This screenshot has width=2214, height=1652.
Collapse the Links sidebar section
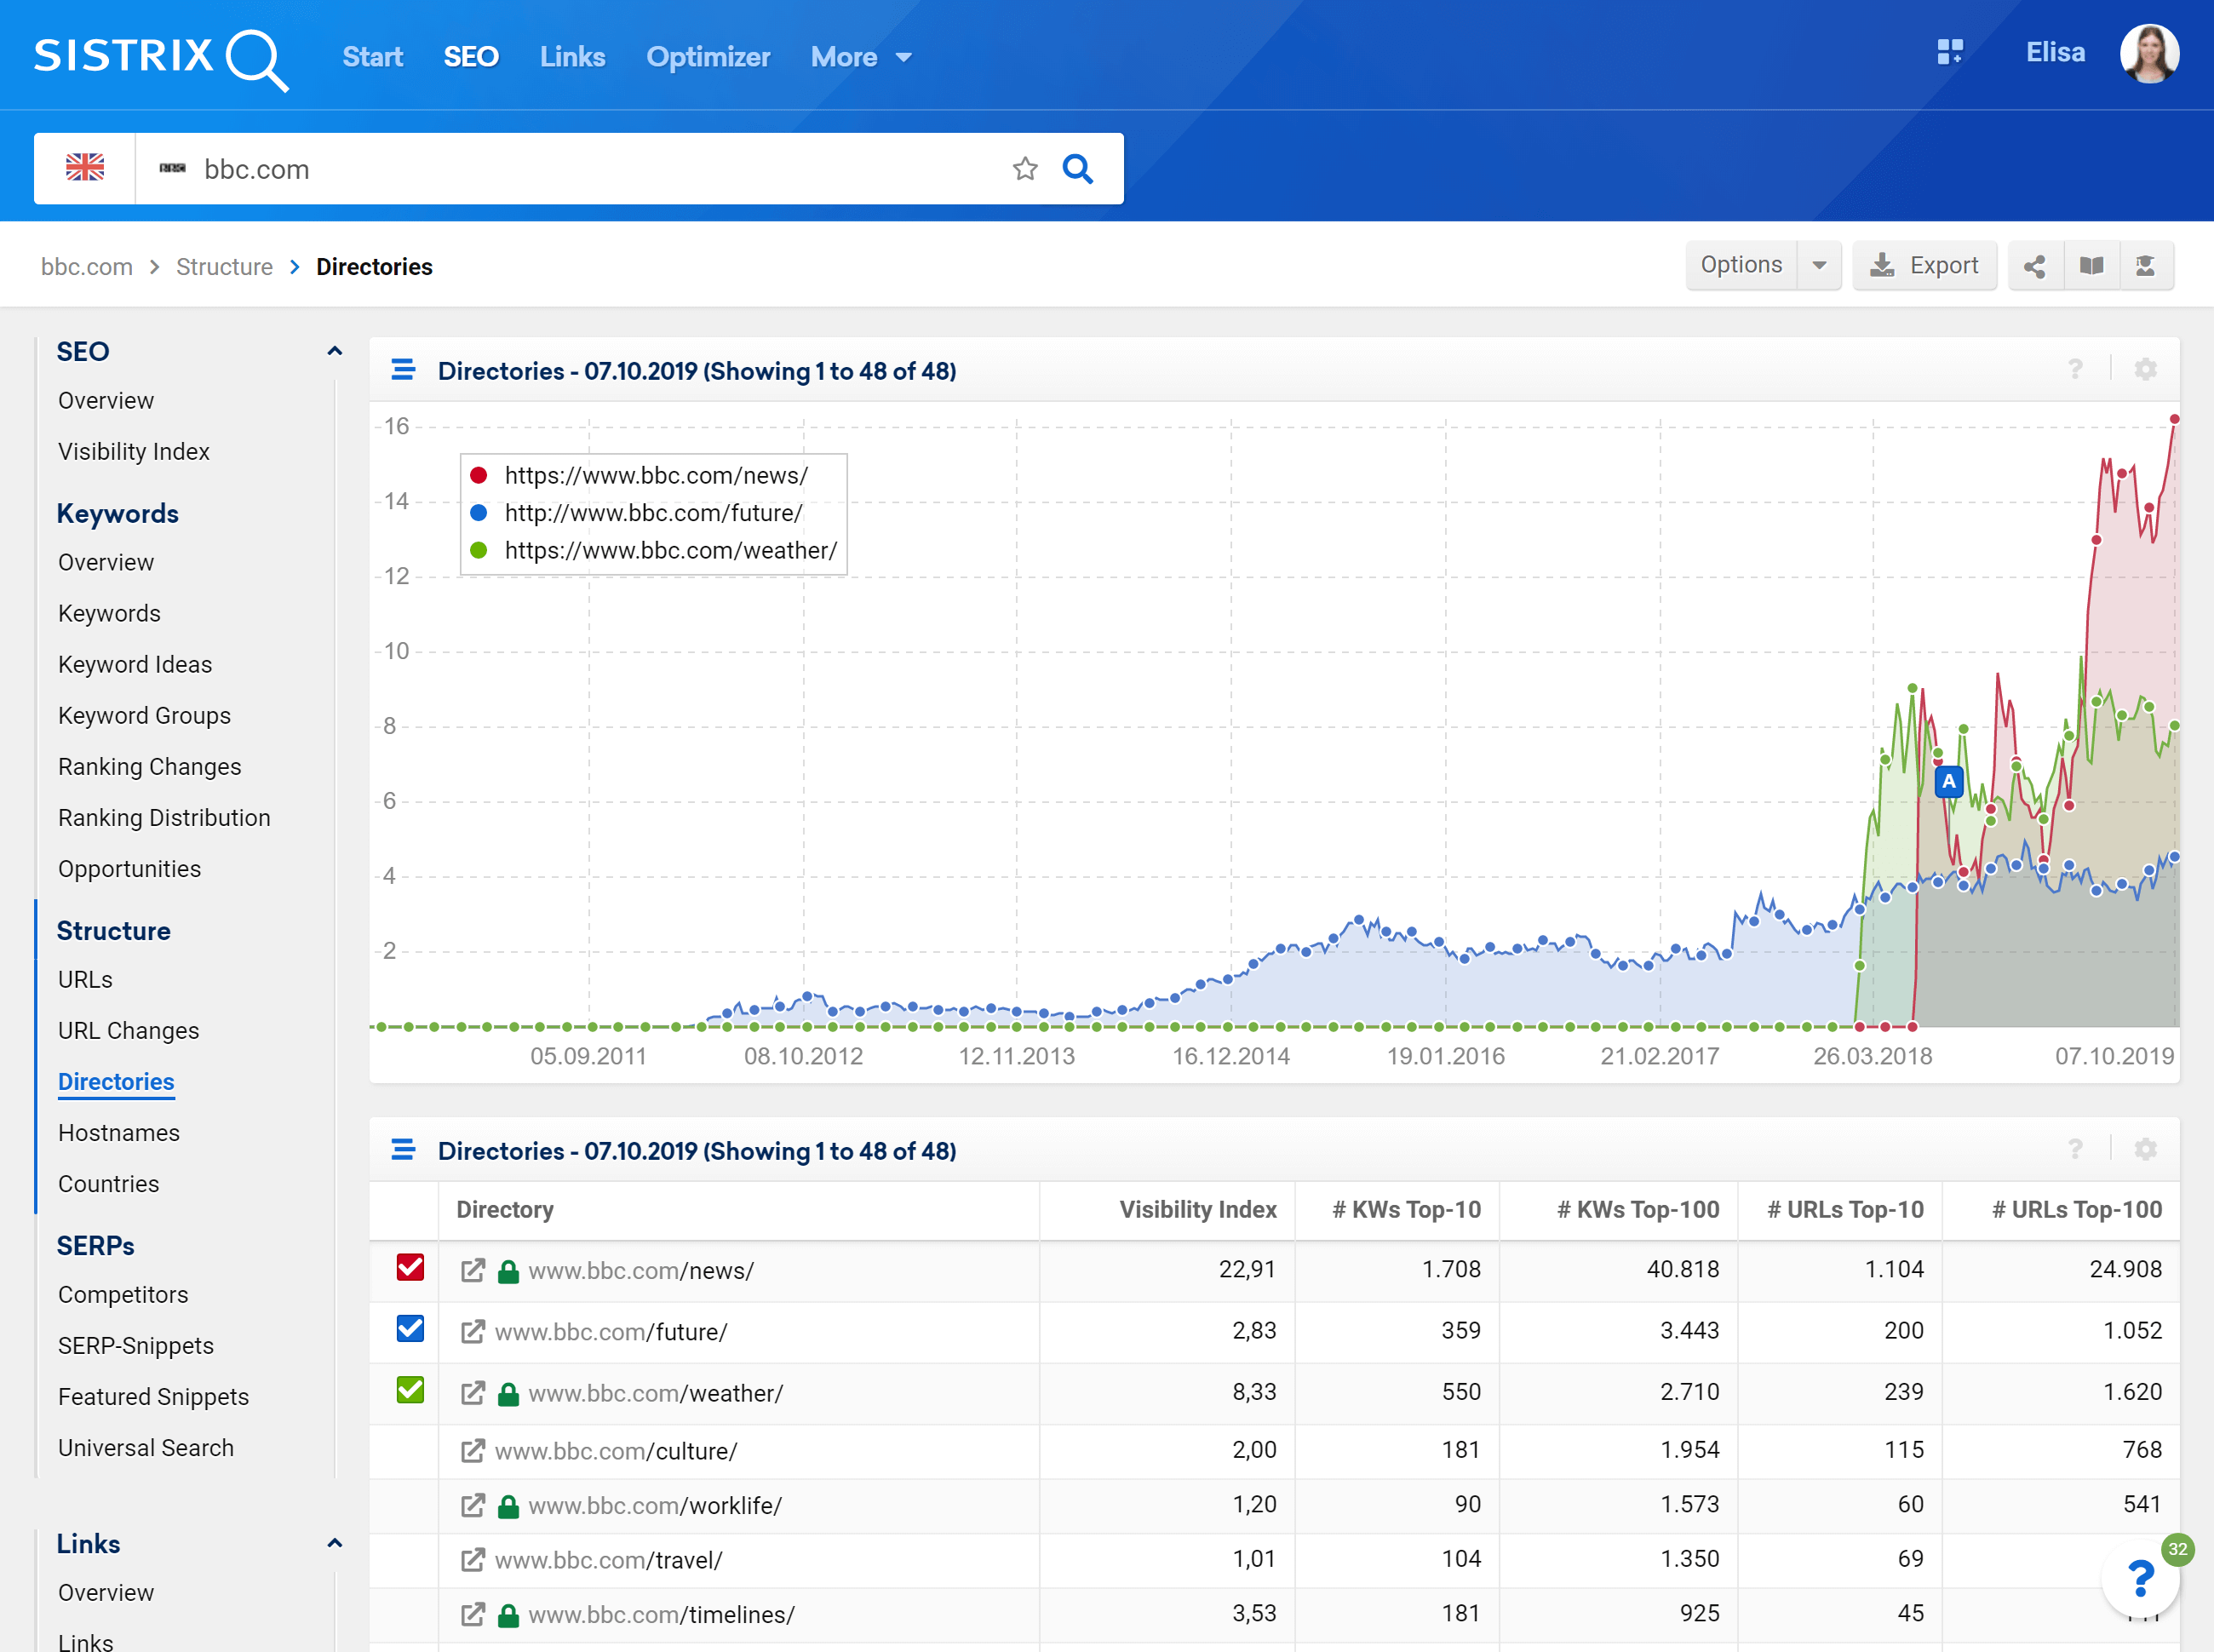pyautogui.click(x=335, y=1543)
